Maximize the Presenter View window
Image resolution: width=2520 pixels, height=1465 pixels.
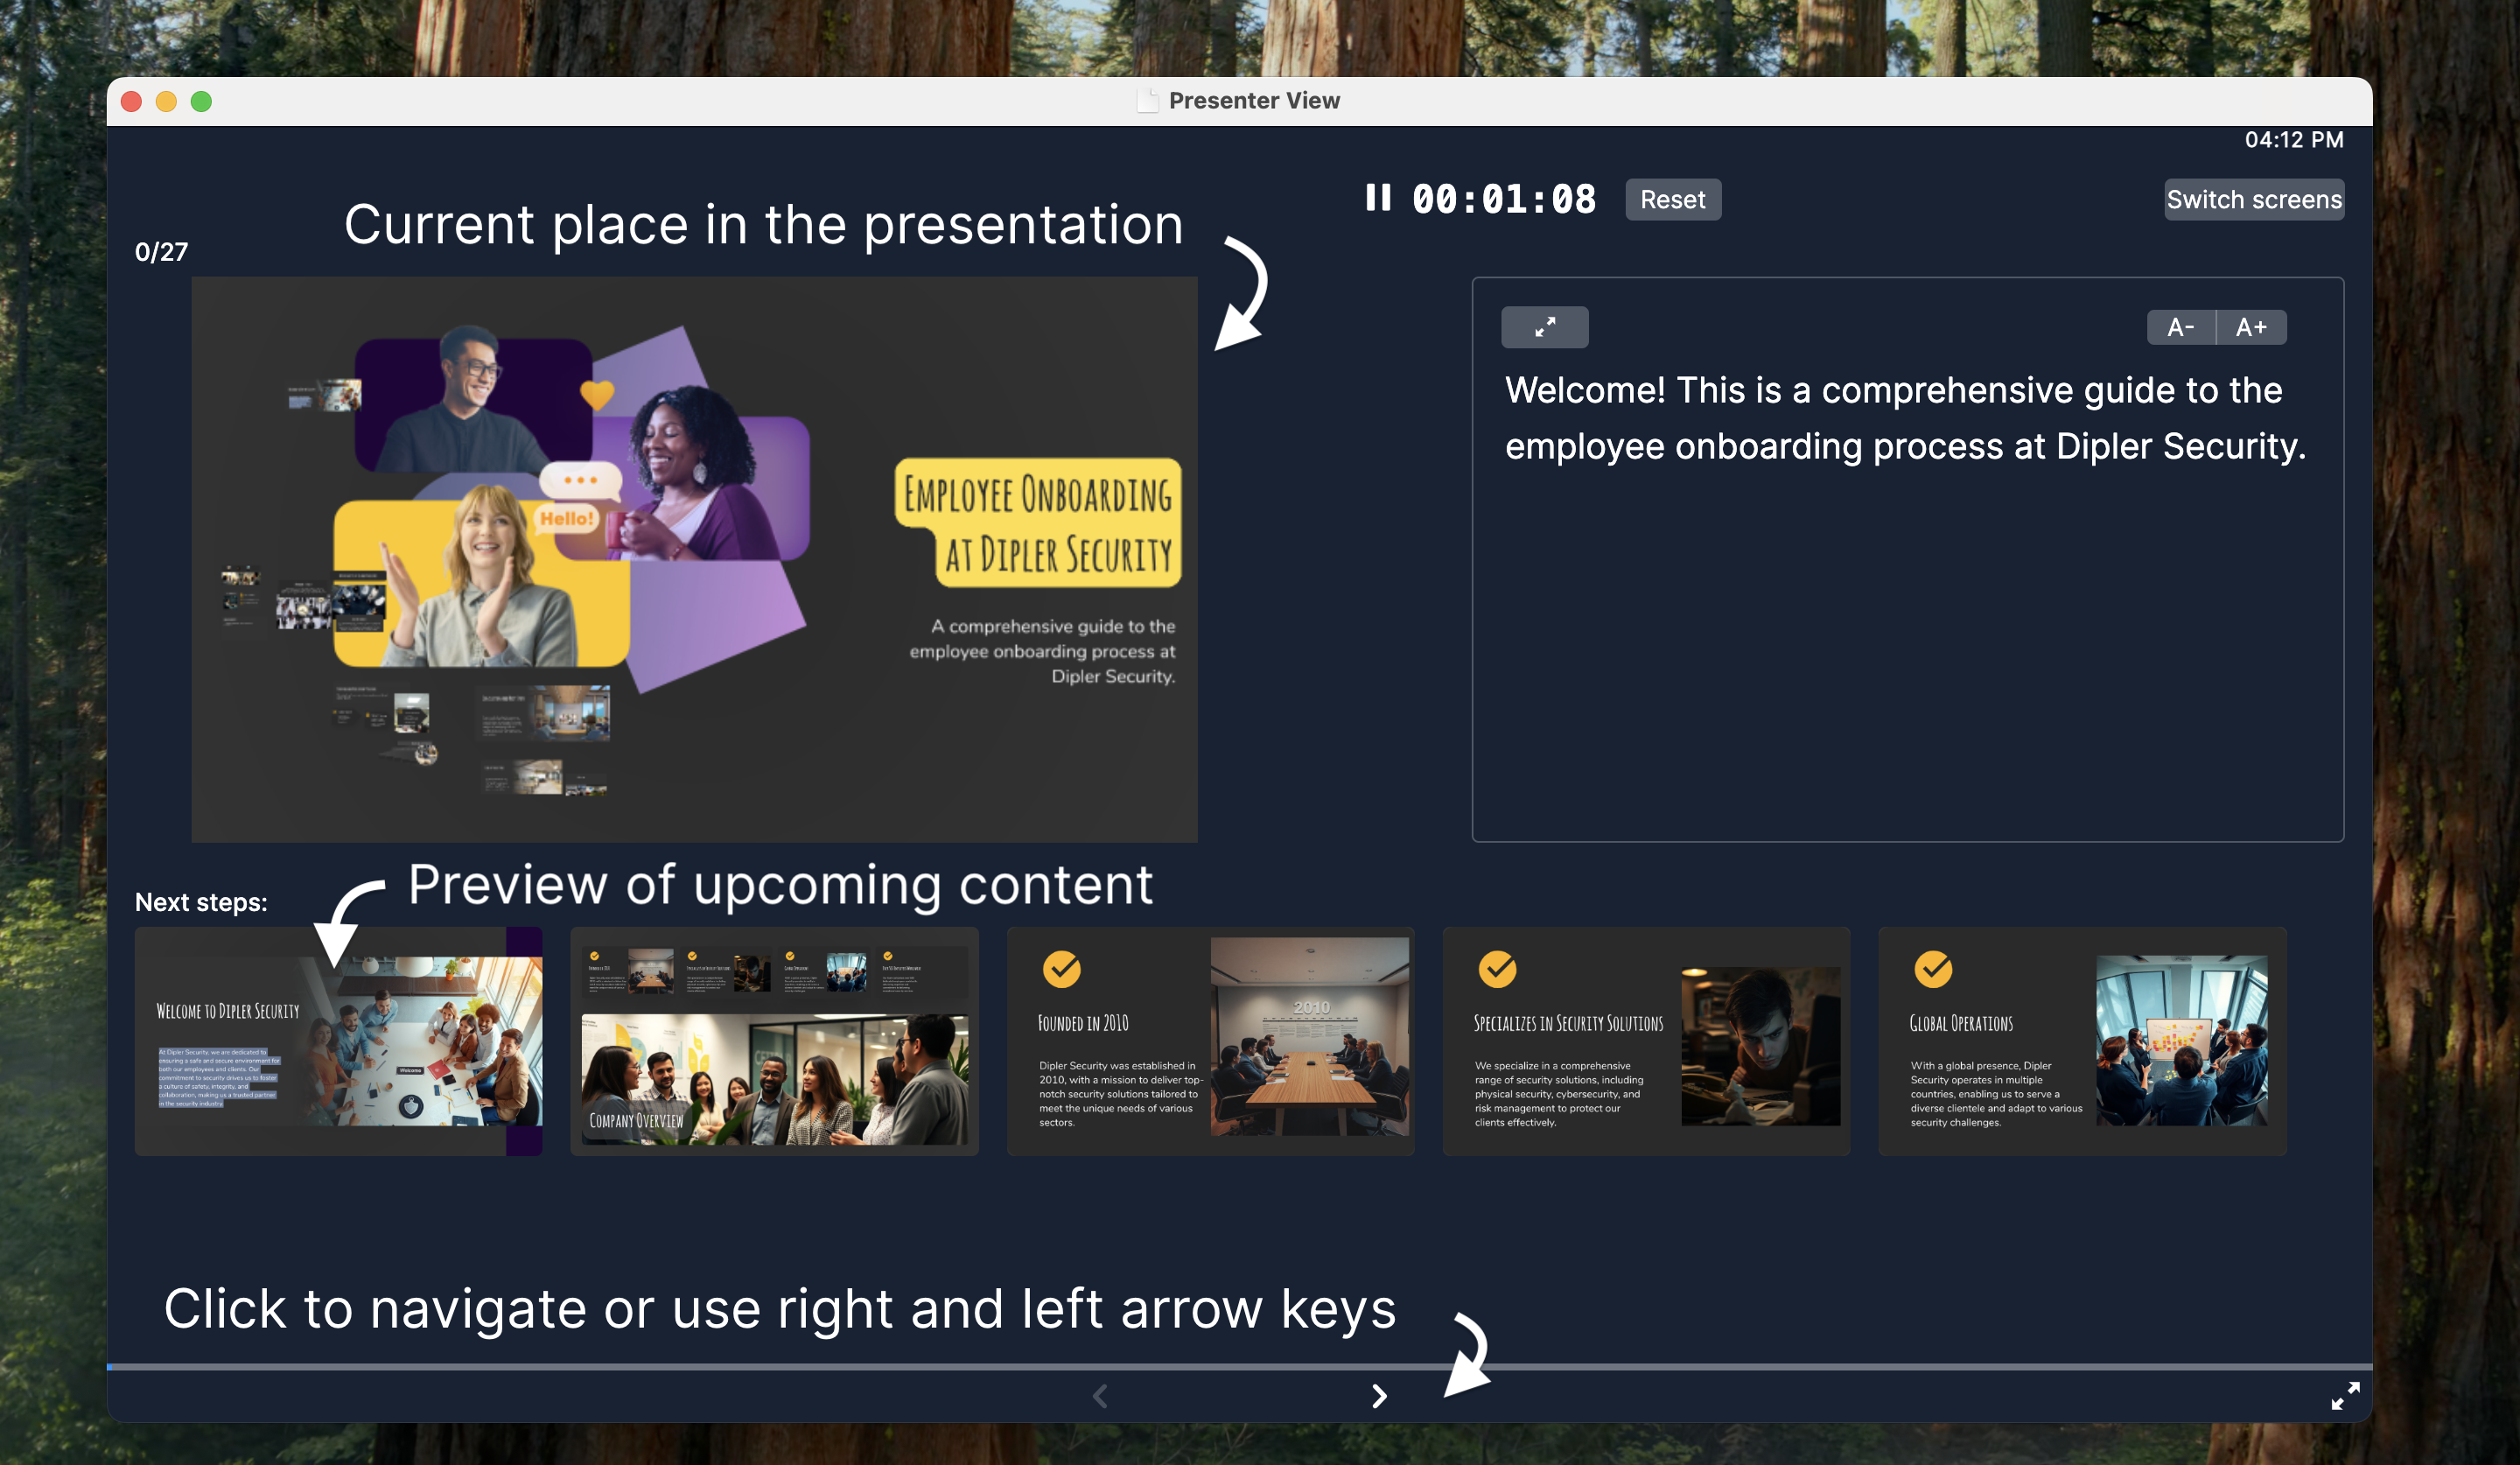[201, 101]
